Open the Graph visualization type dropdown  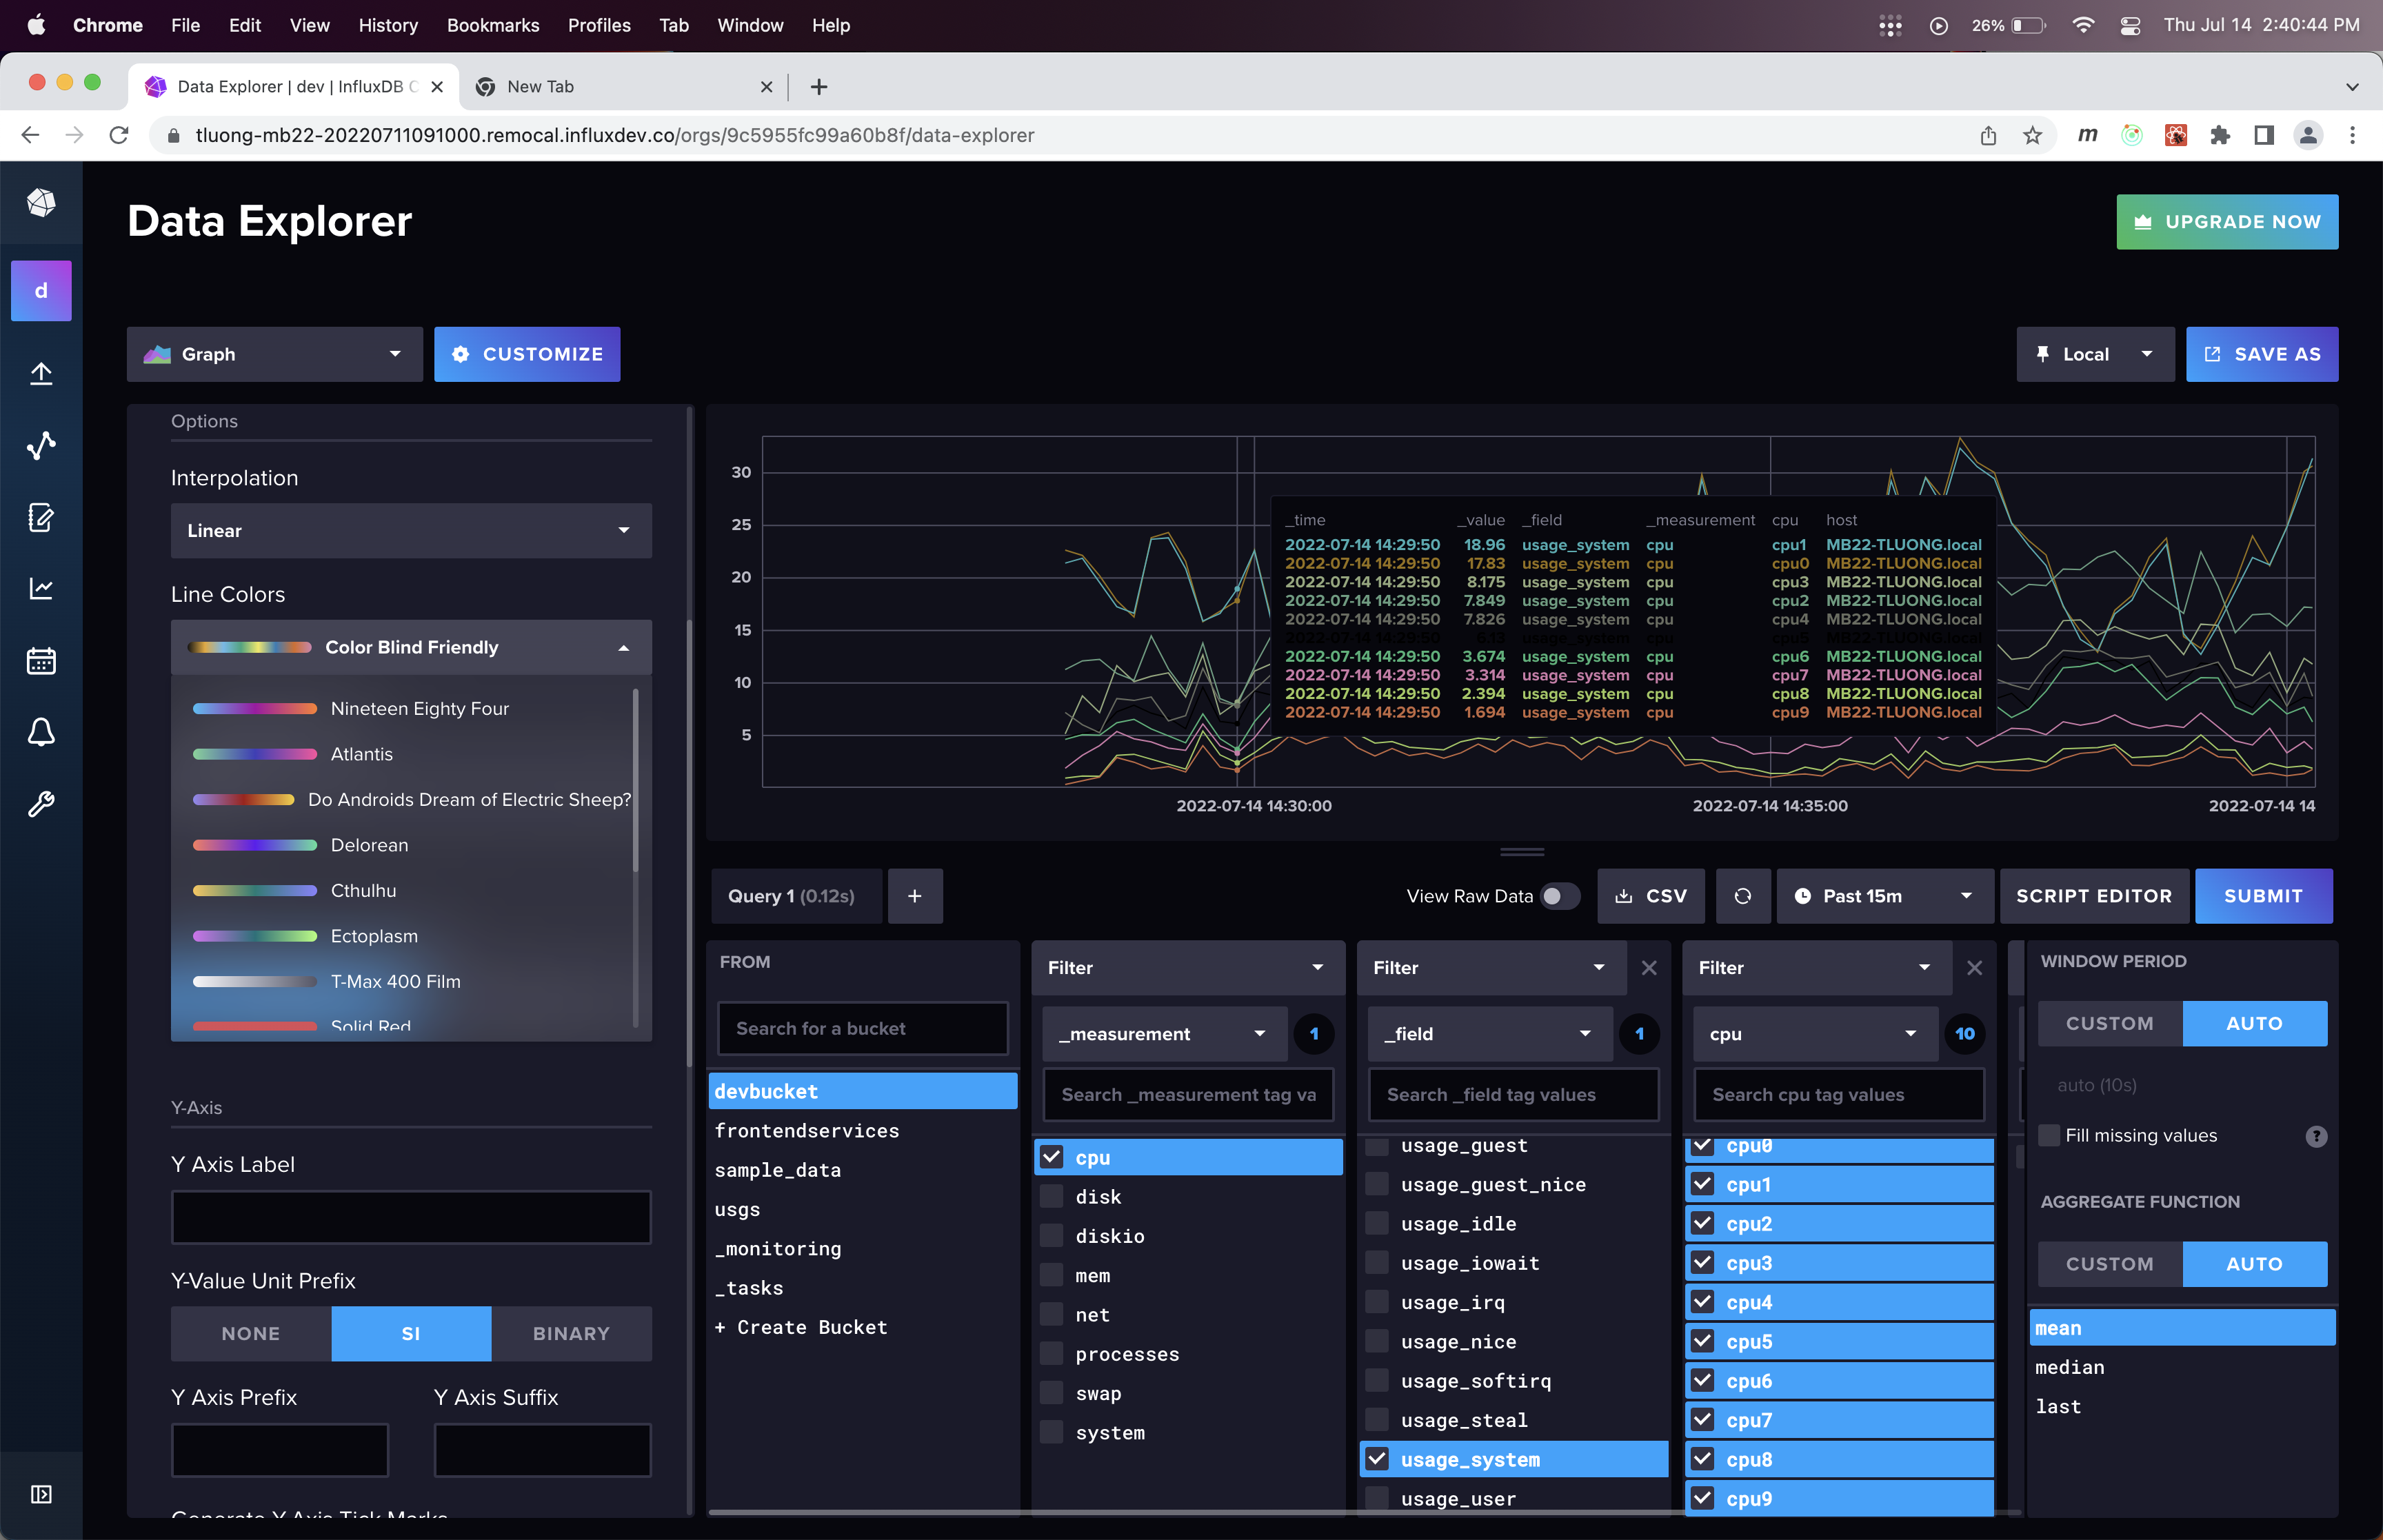point(274,354)
